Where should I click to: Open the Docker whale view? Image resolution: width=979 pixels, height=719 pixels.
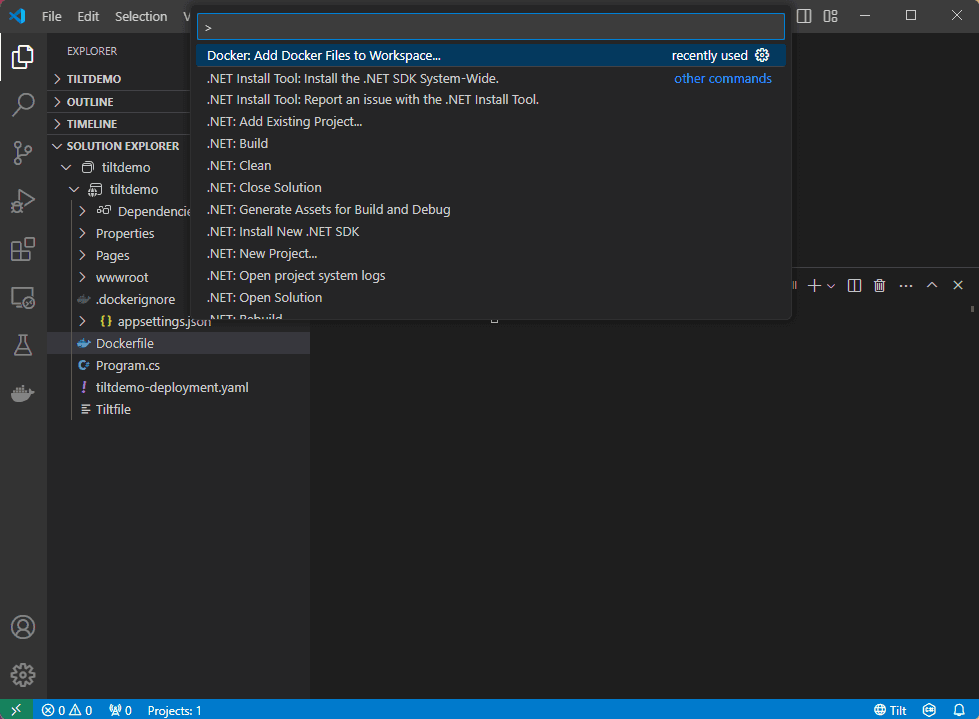(22, 393)
